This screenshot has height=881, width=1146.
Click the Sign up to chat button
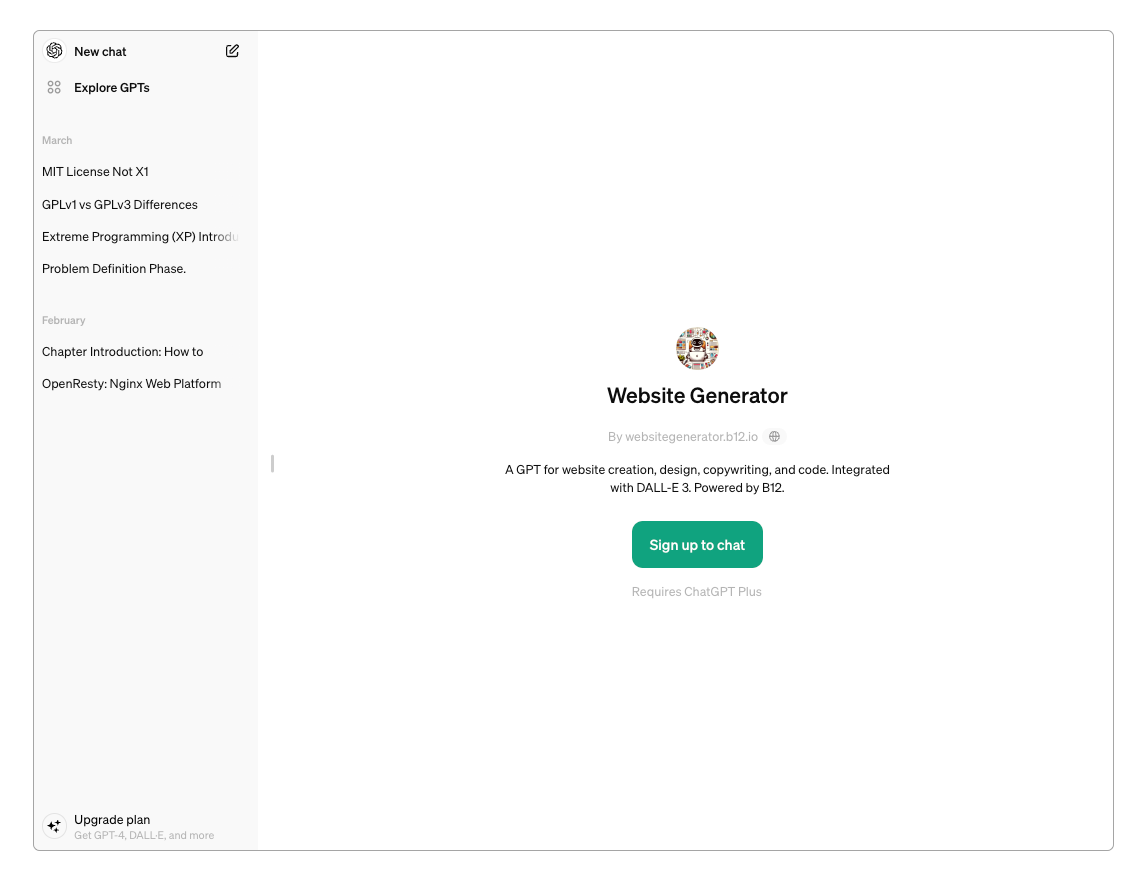[697, 545]
